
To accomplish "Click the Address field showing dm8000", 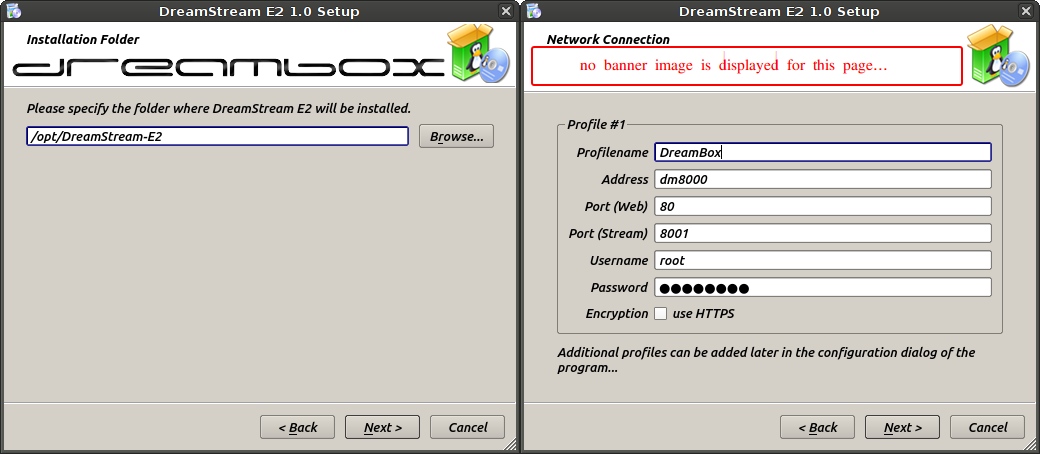I will (x=822, y=179).
